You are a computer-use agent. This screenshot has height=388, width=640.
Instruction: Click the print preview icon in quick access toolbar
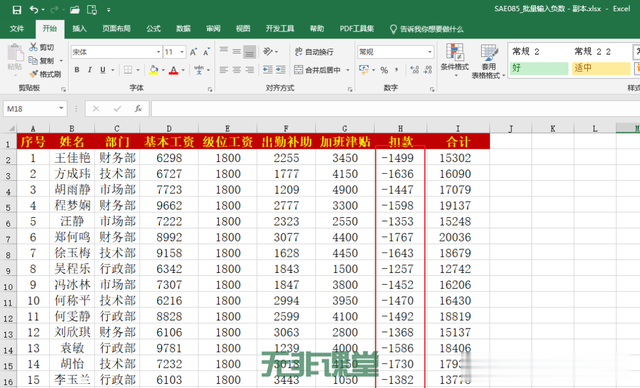pos(92,10)
